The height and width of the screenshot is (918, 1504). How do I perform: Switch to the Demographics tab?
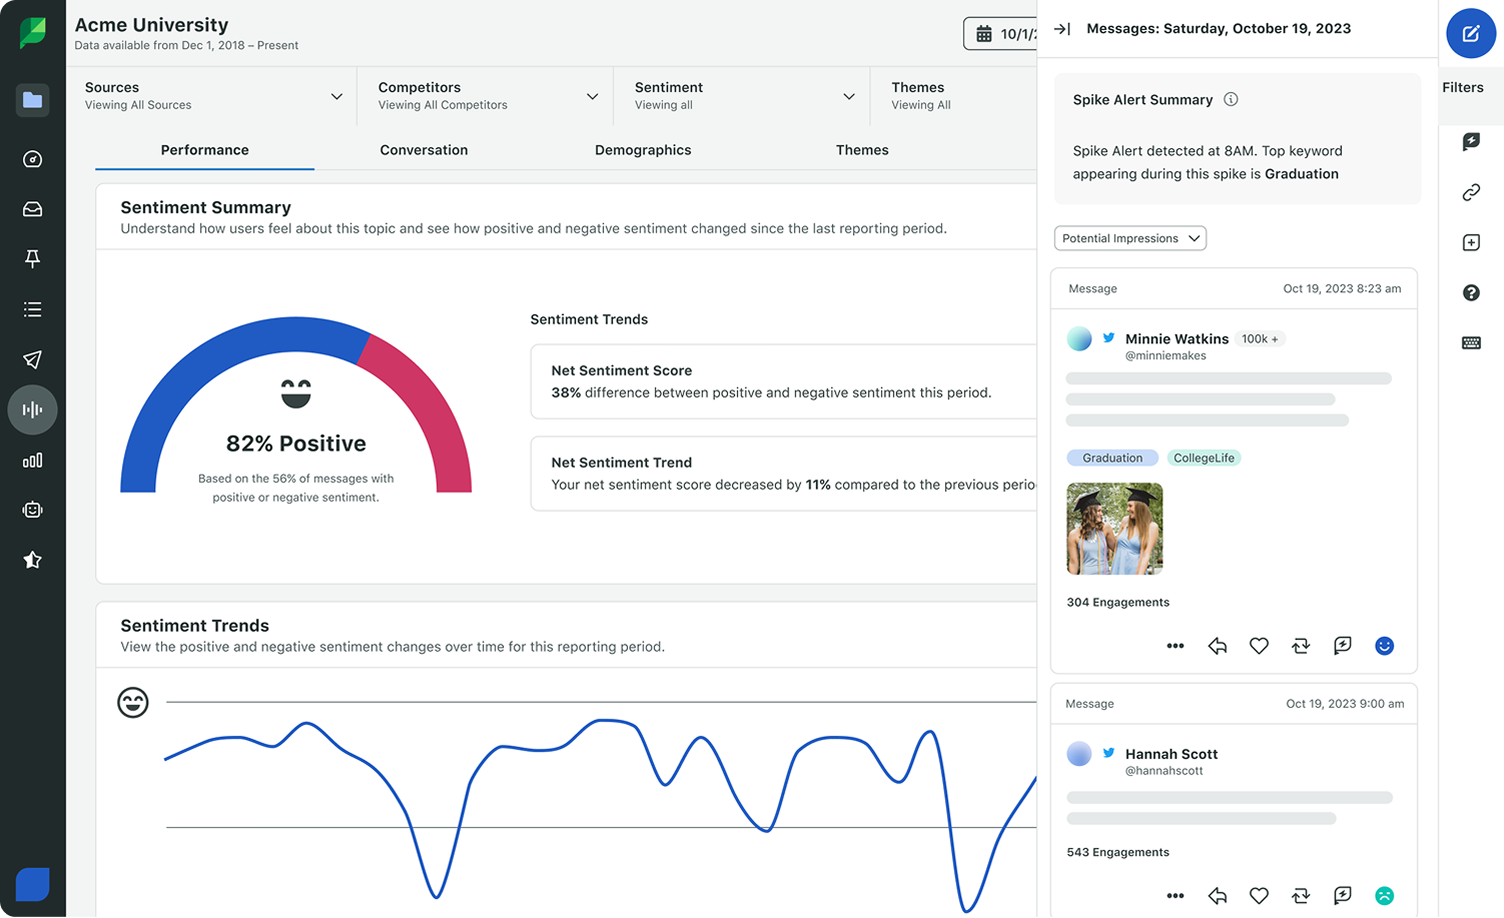click(643, 150)
